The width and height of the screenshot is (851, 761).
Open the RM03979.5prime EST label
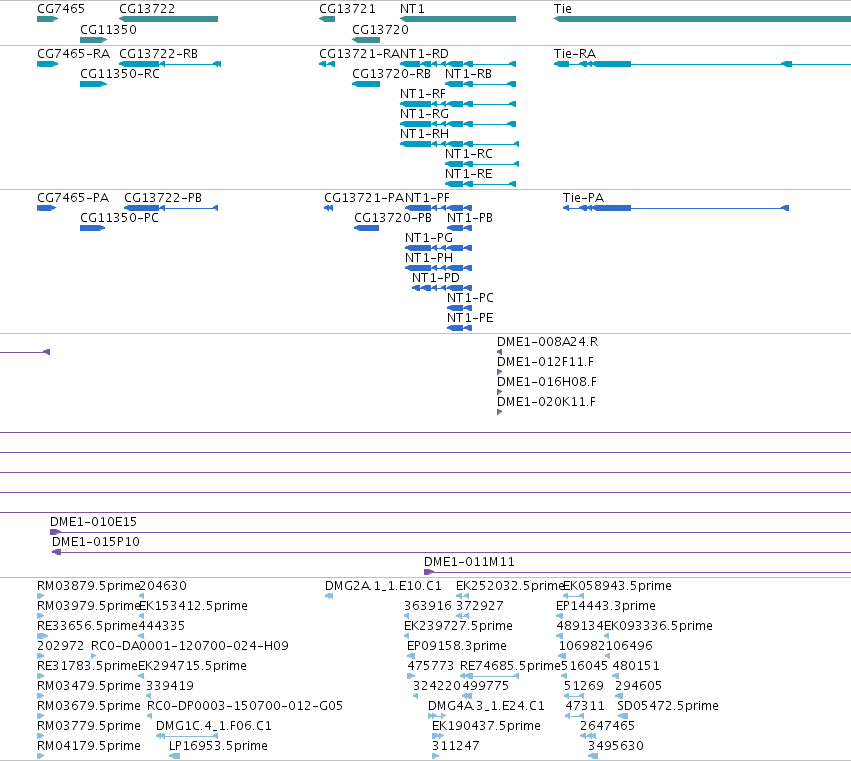coord(88,606)
